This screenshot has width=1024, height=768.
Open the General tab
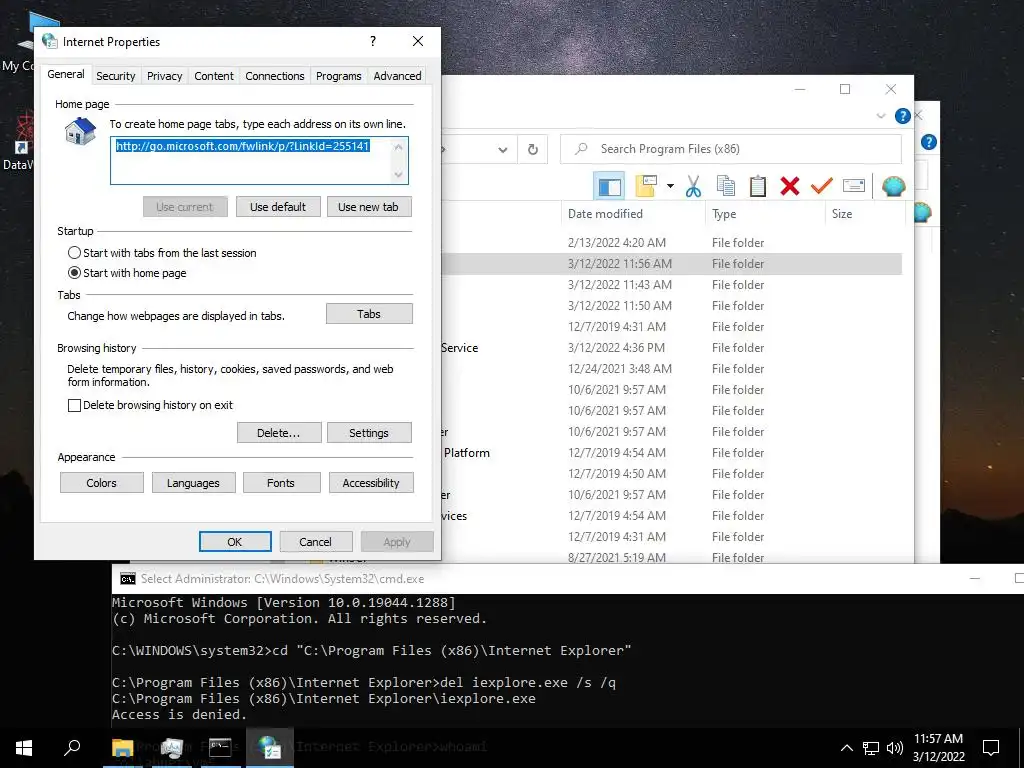65,74
